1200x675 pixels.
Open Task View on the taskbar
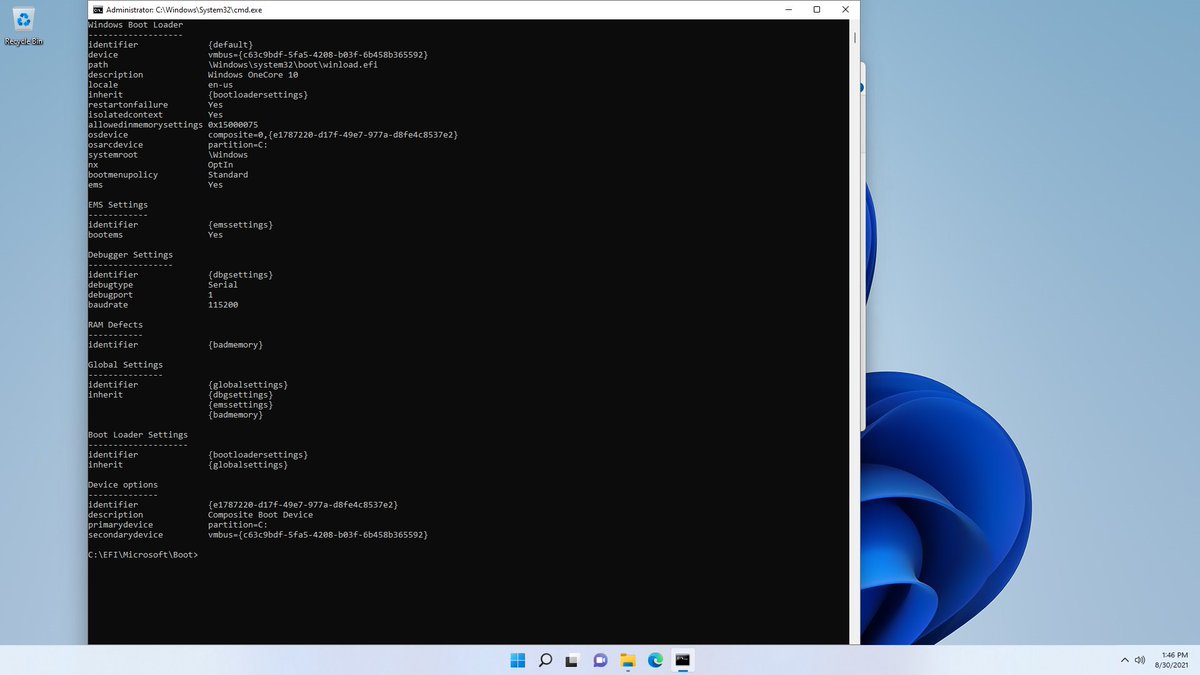[573, 660]
